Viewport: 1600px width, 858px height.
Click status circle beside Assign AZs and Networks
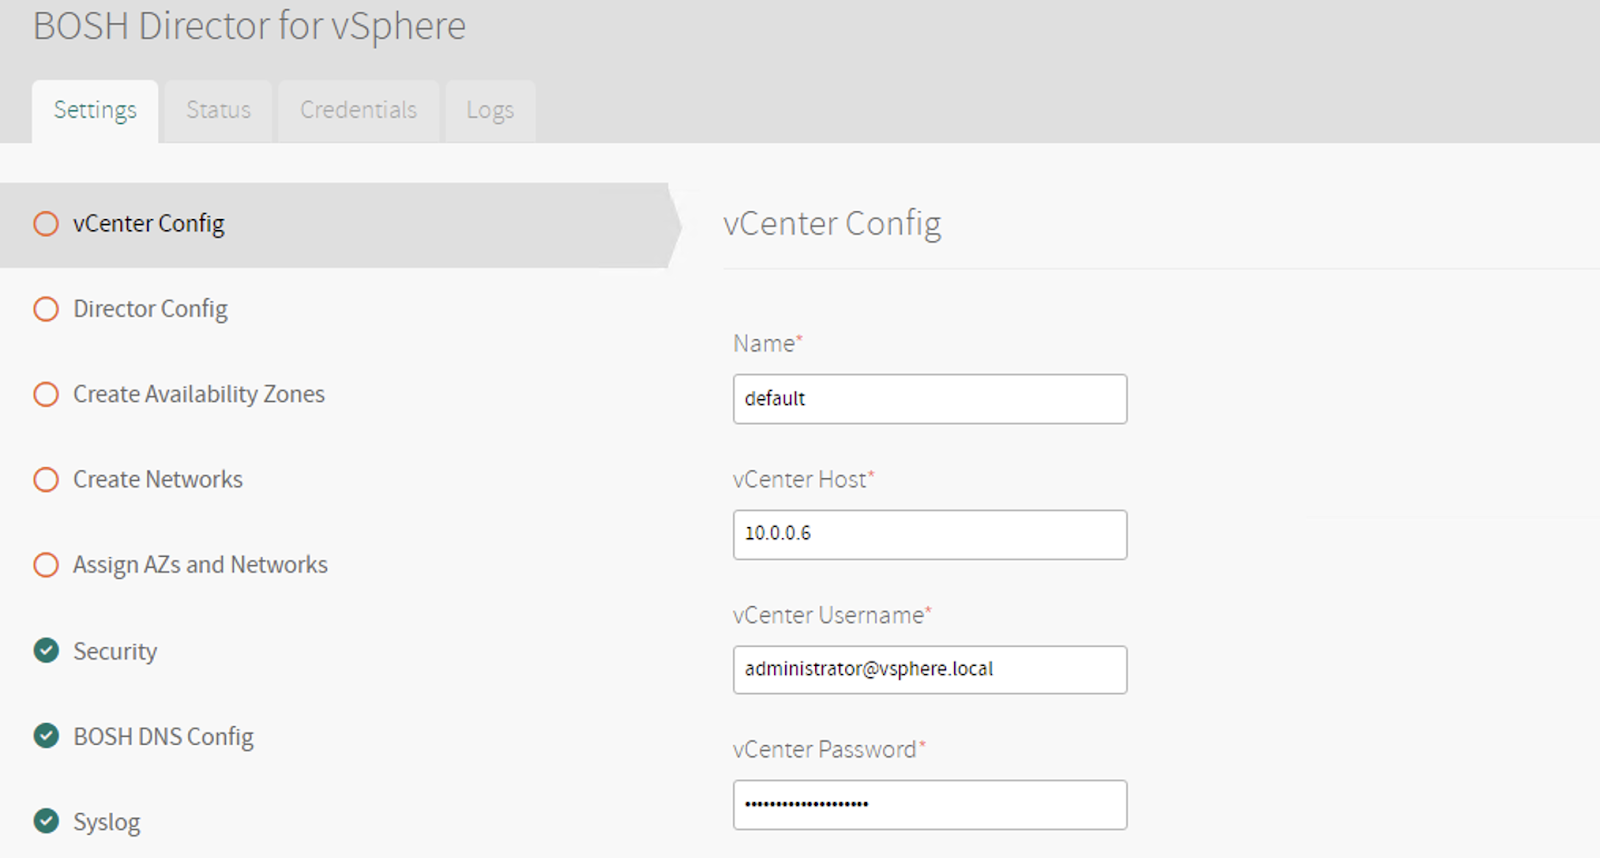click(x=46, y=565)
